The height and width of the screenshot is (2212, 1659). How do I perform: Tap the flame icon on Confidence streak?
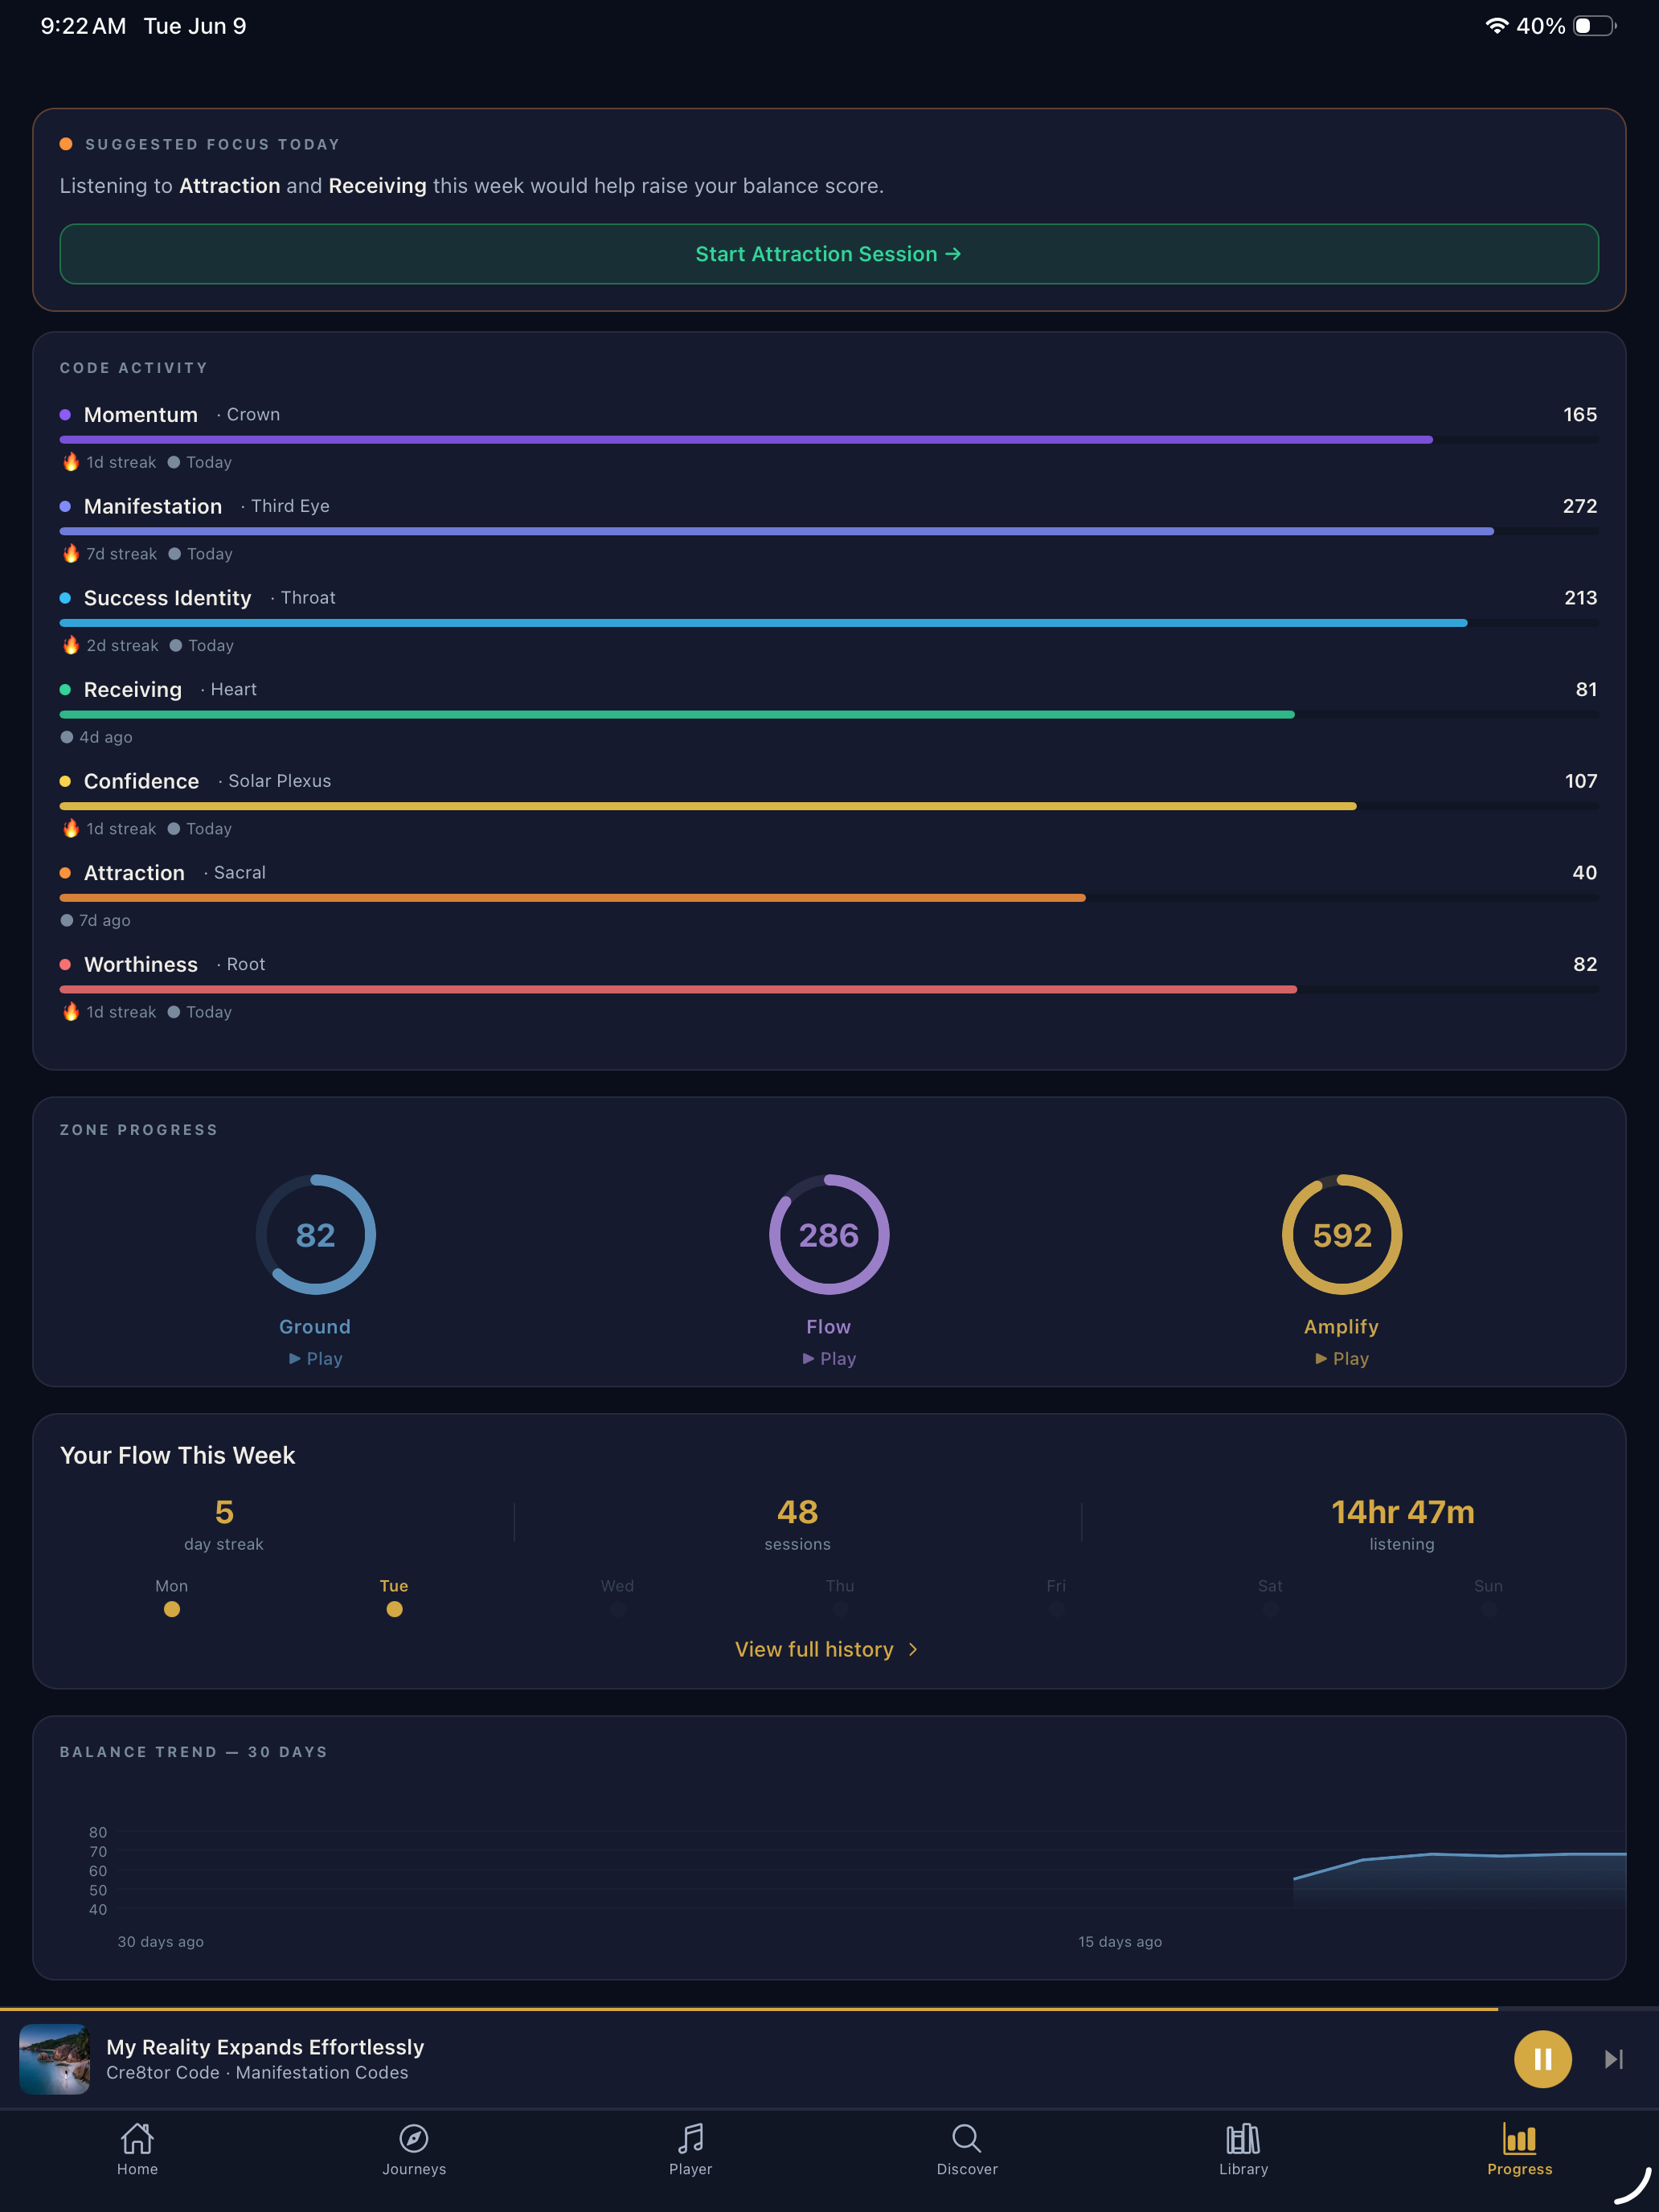click(x=71, y=828)
